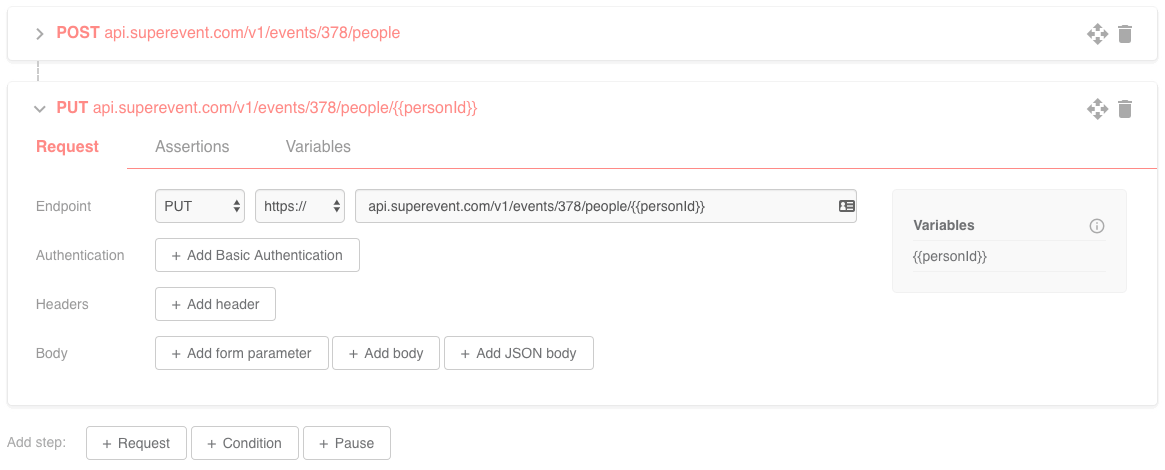This screenshot has height=470, width=1165.
Task: Switch to the Assertions tab
Action: [192, 147]
